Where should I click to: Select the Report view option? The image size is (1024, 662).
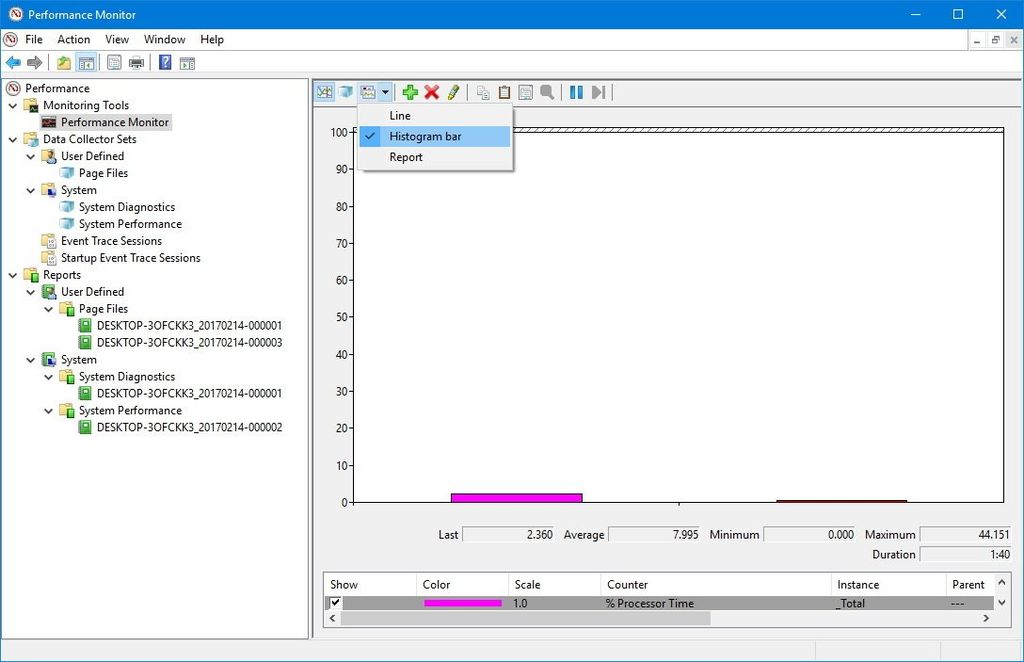click(405, 157)
